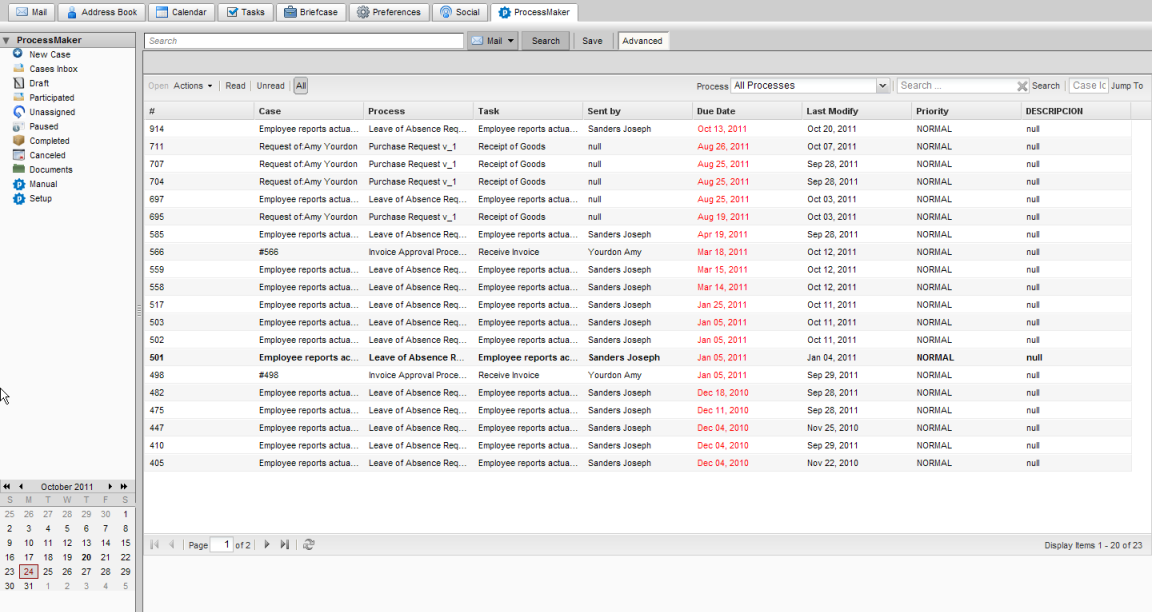Toggle the Read filter

pyautogui.click(x=235, y=86)
